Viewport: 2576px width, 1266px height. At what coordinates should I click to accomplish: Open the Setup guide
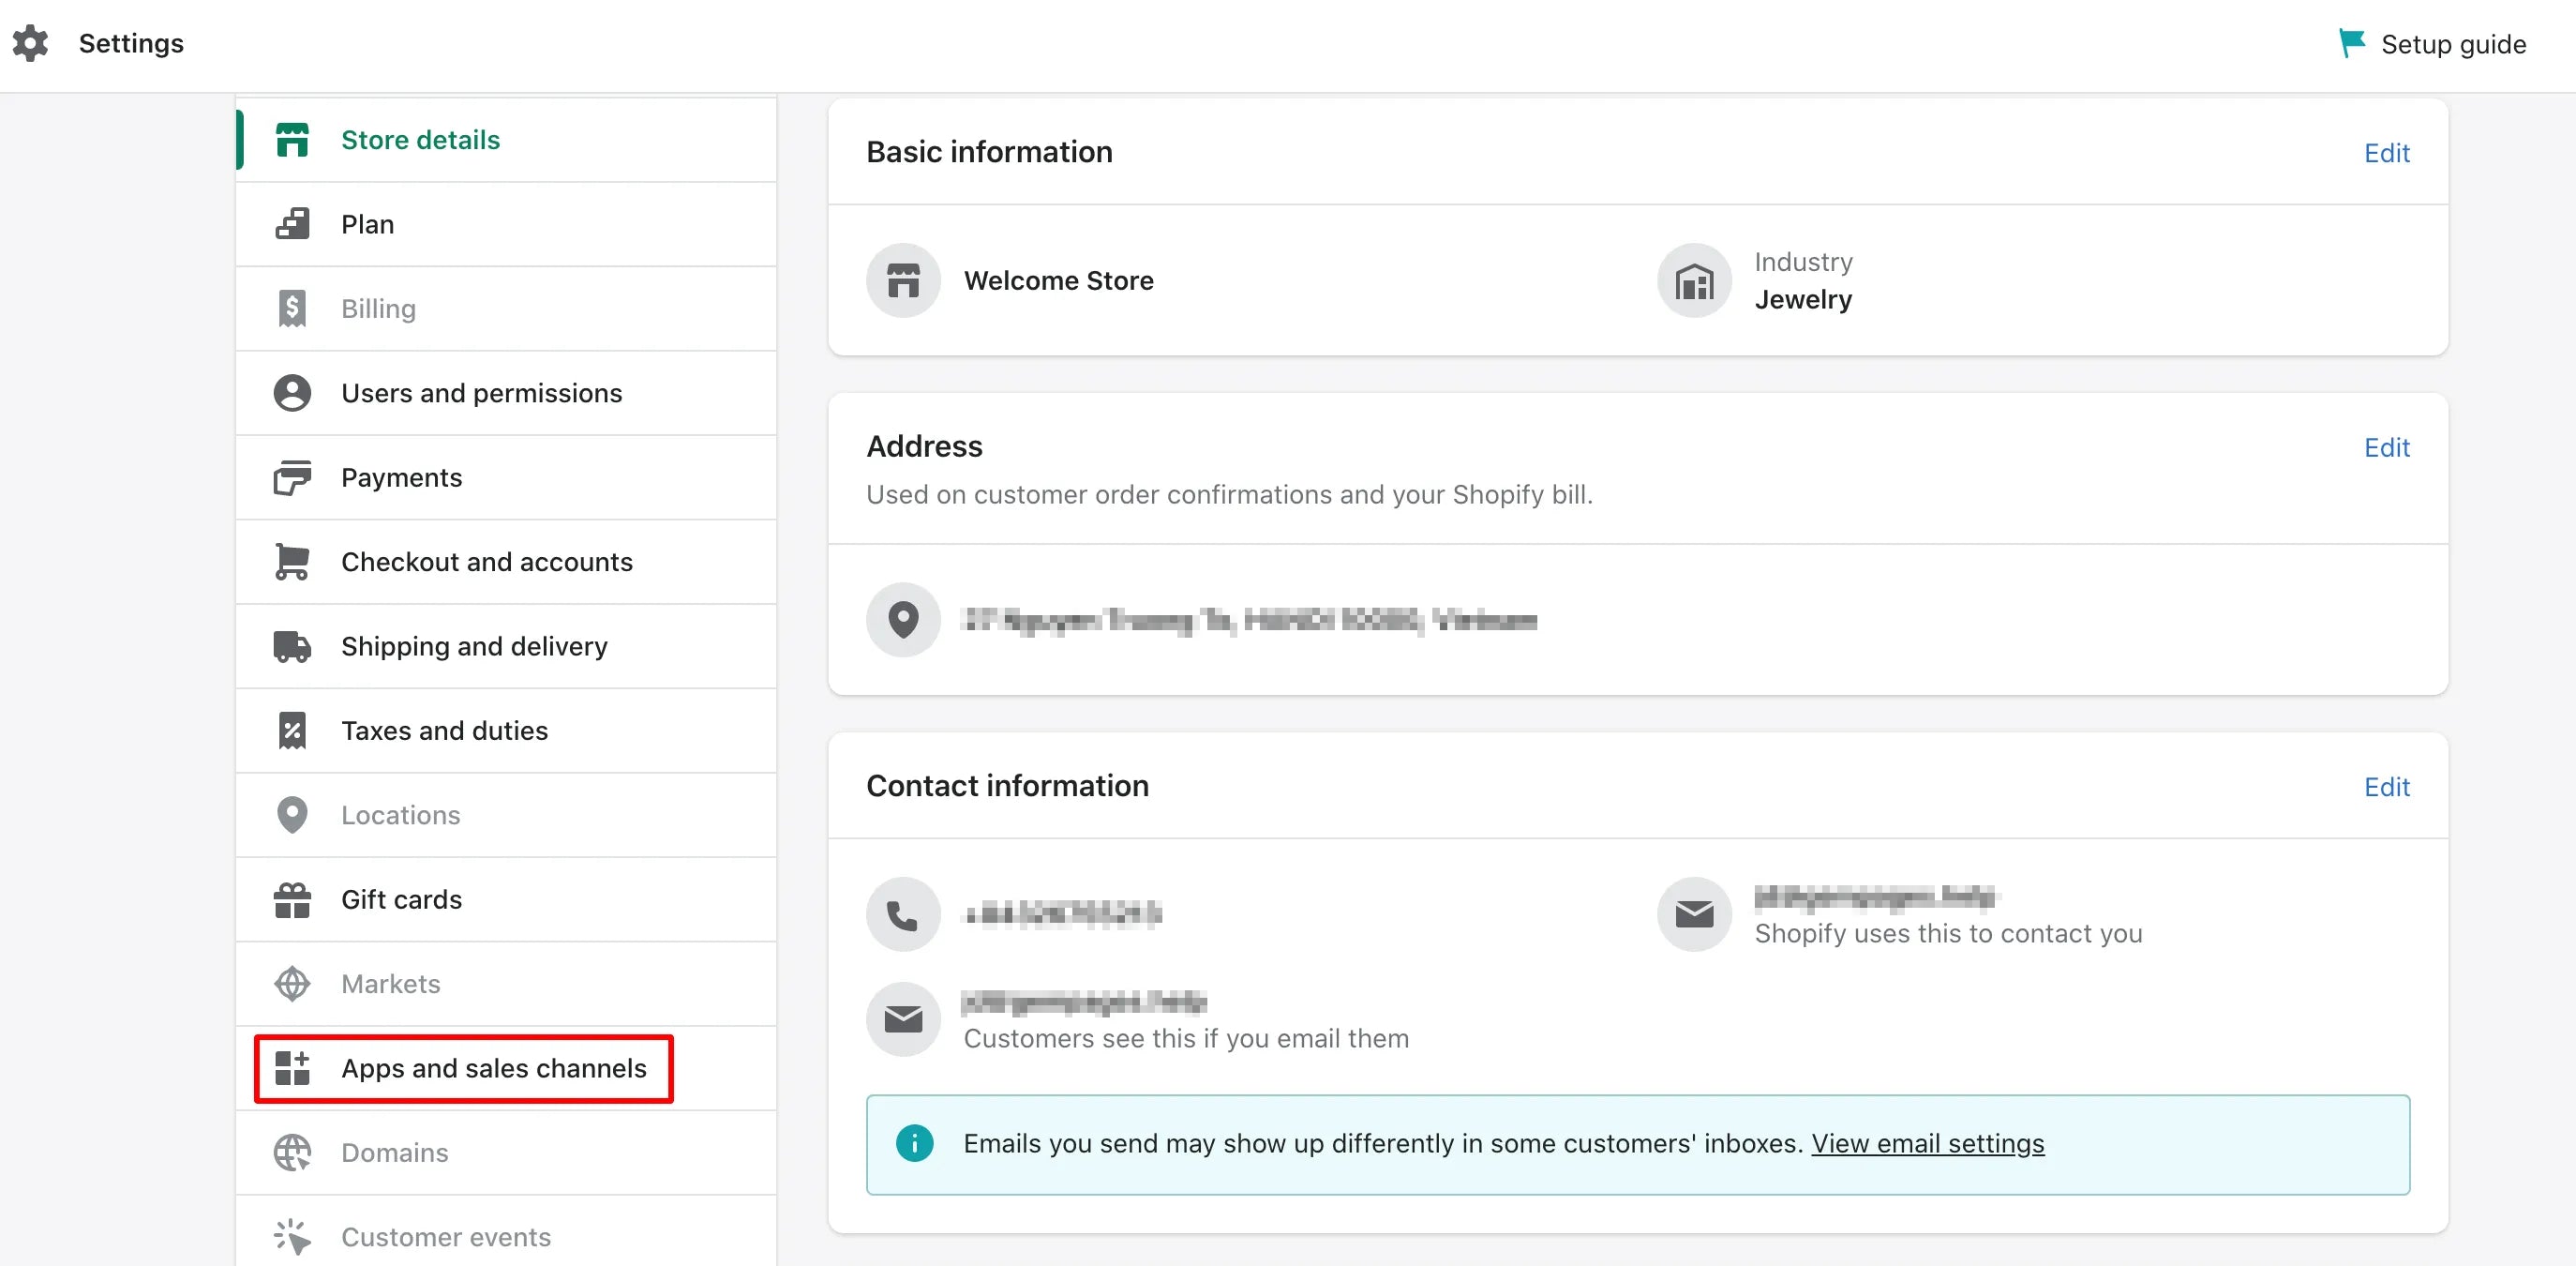coord(2432,44)
